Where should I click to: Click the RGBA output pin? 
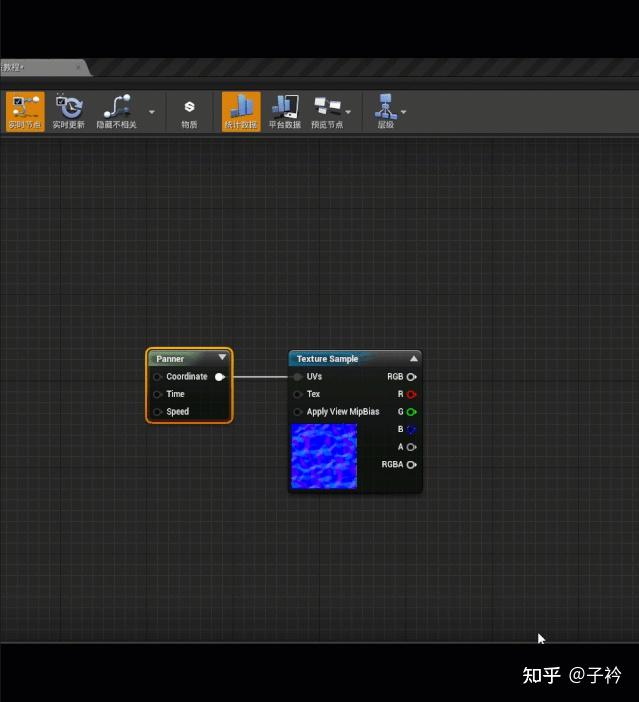(411, 465)
